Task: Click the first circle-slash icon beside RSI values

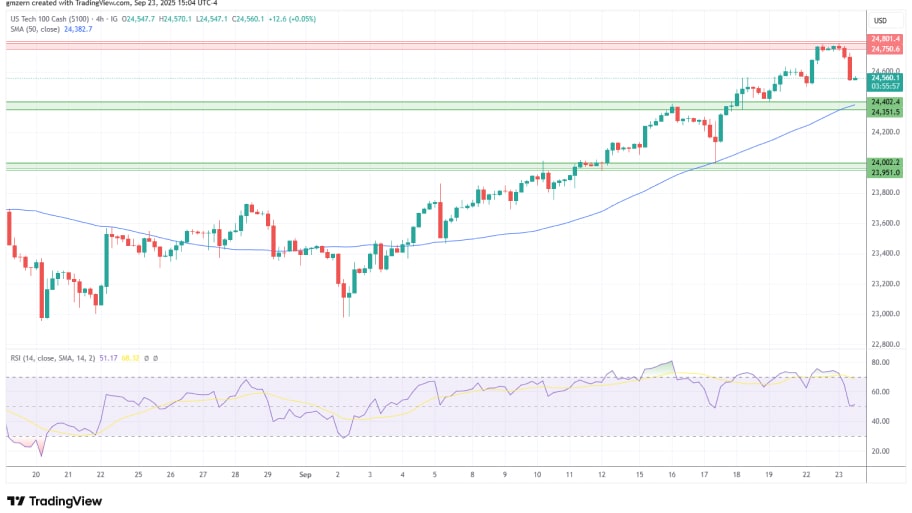Action: click(x=146, y=357)
